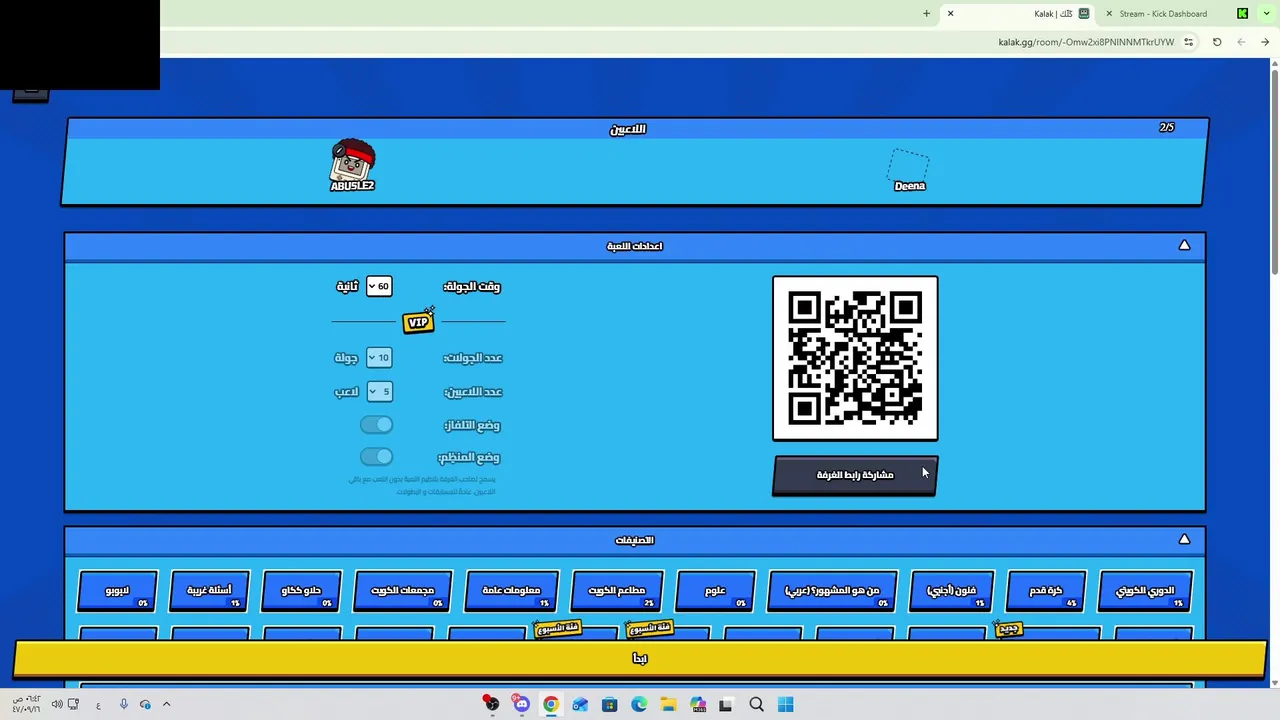Open the volume control in the tray
Image resolution: width=1280 pixels, height=720 pixels.
(57, 704)
